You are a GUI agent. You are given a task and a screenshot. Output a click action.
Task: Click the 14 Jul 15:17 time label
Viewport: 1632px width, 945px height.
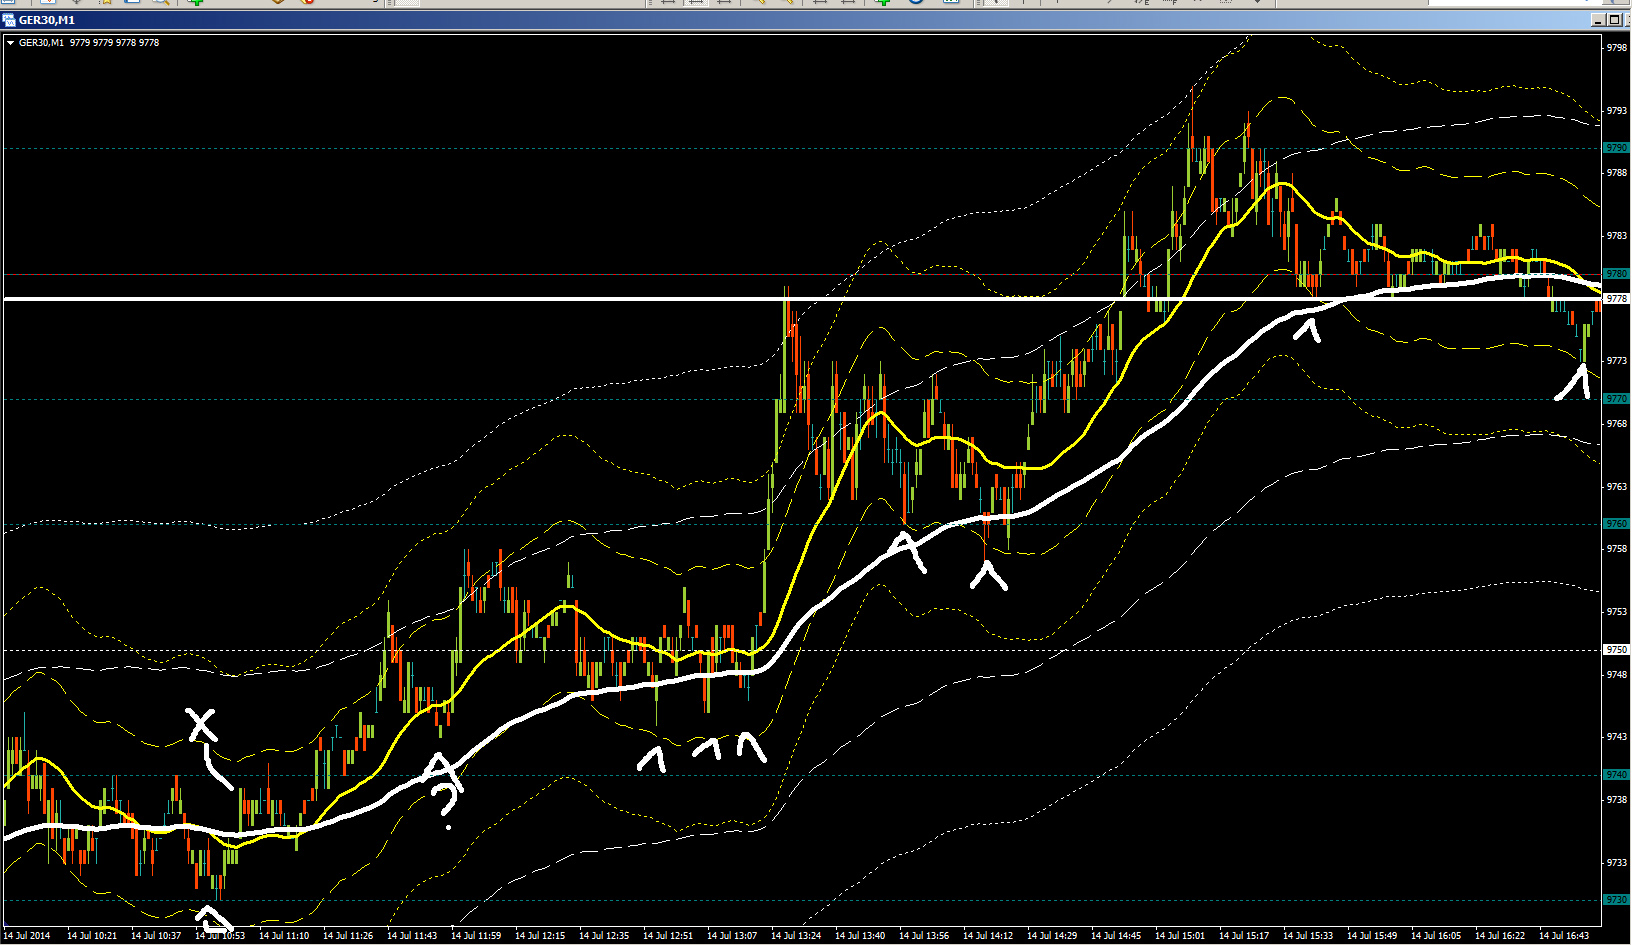click(x=1244, y=936)
